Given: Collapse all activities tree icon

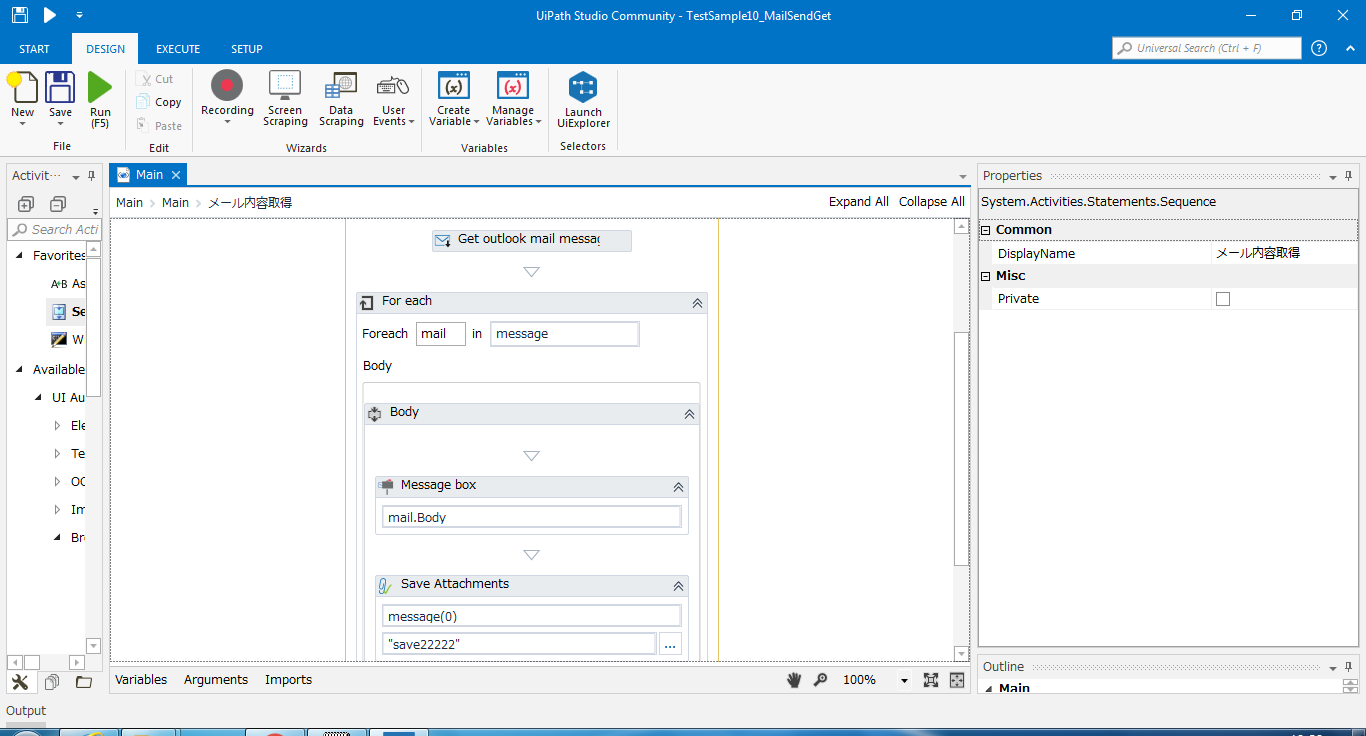Looking at the screenshot, I should point(58,204).
